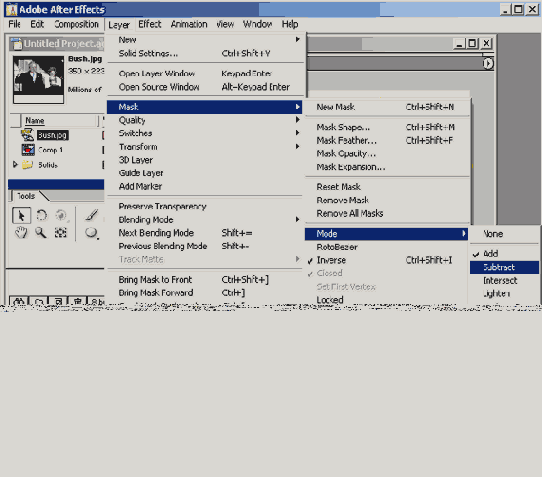This screenshot has height=477, width=542.
Task: Click the Comp 1 composition icon
Action: 28,150
